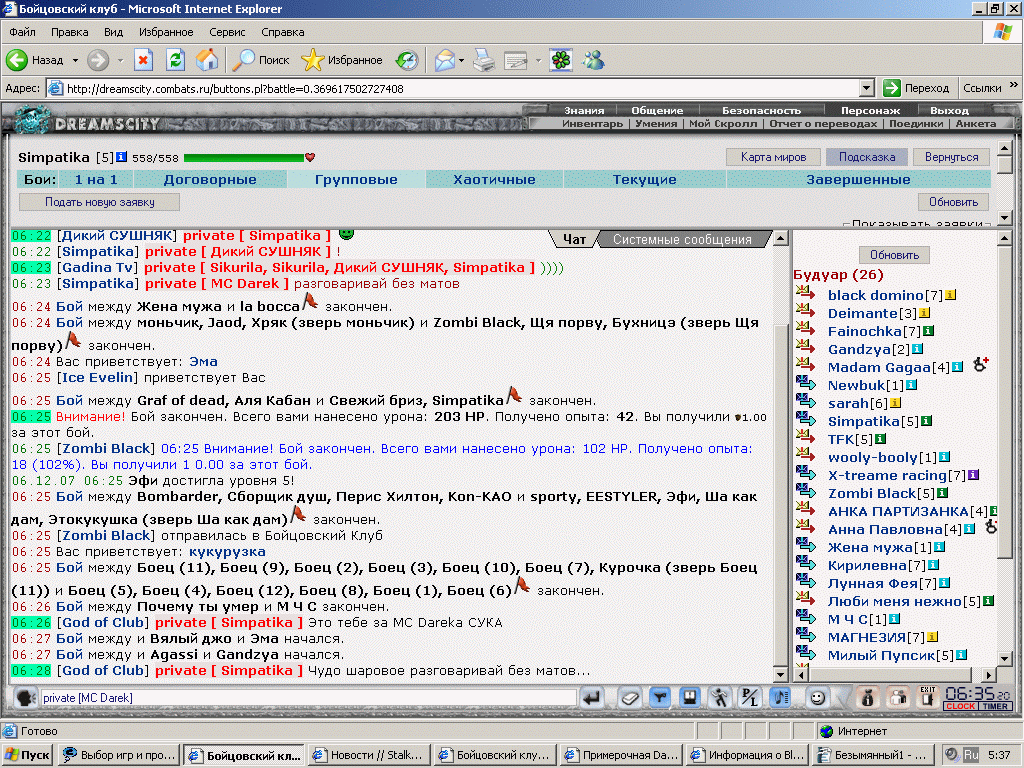
Task: Toggle the chat filter funnel icon
Action: coord(660,698)
